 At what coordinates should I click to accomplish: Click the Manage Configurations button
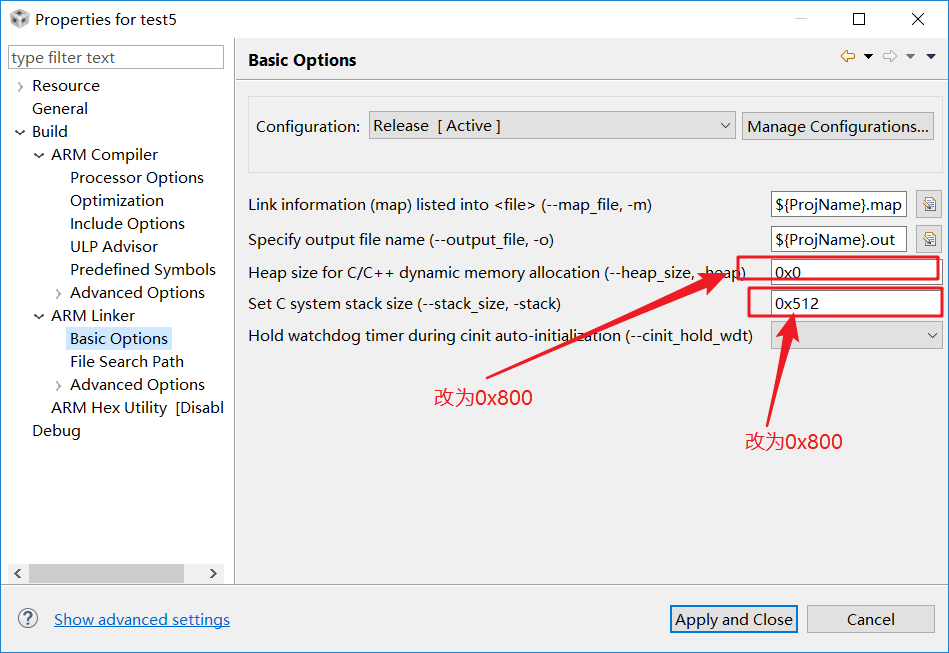tap(838, 126)
